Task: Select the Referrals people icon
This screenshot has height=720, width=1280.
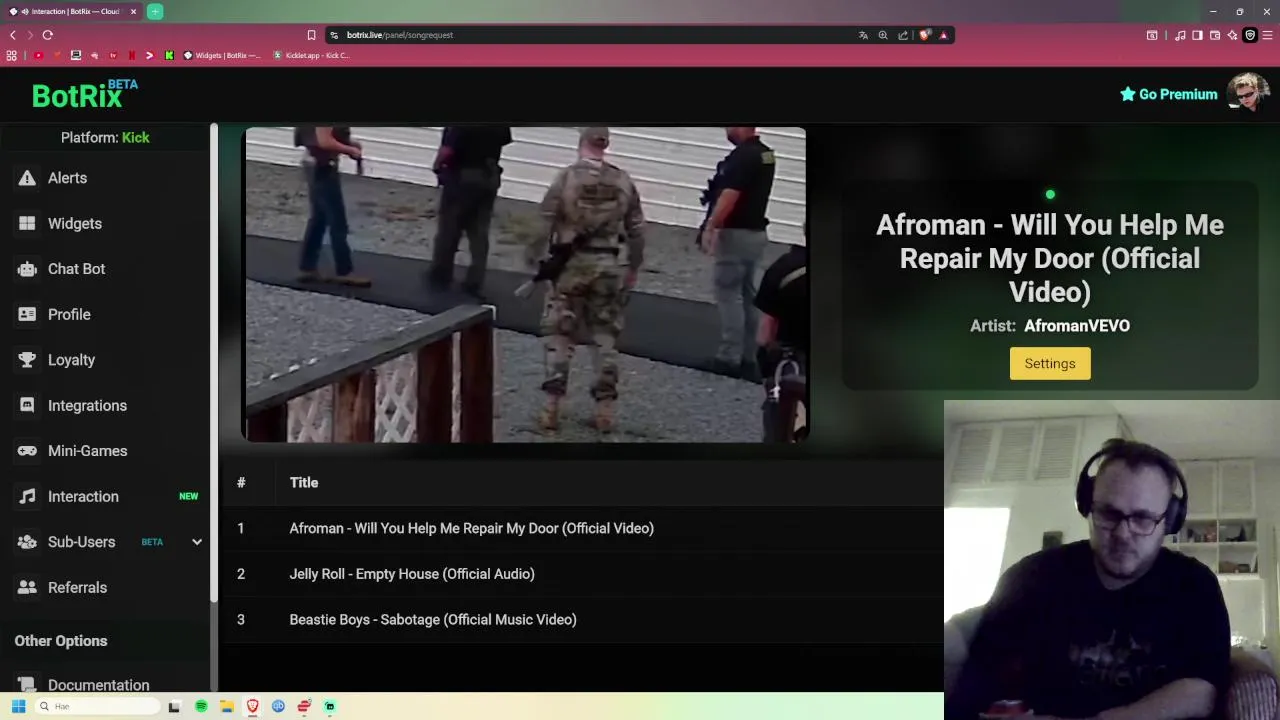Action: coord(27,587)
